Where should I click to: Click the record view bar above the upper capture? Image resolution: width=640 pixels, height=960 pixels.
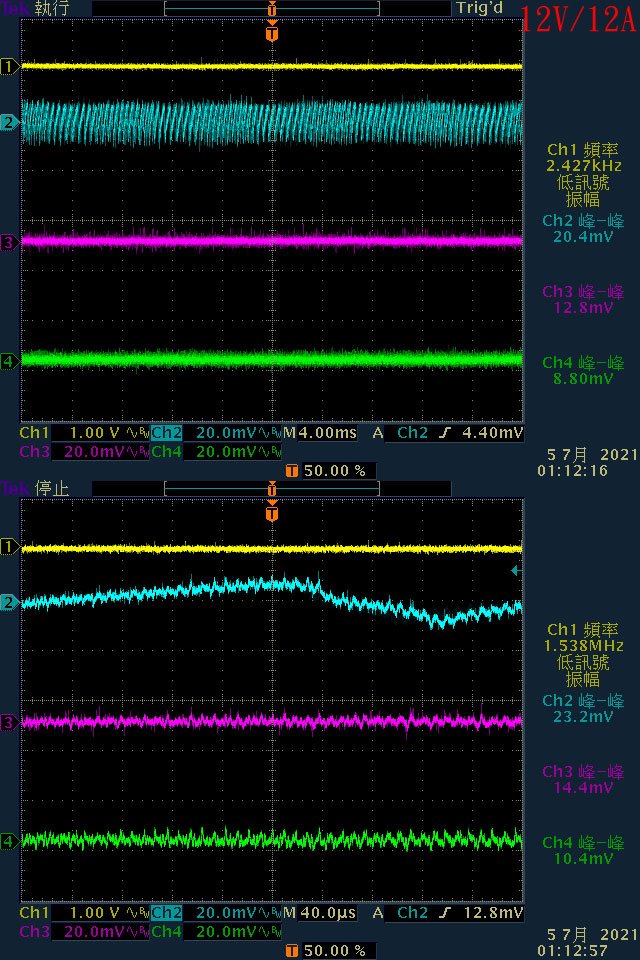point(272,9)
